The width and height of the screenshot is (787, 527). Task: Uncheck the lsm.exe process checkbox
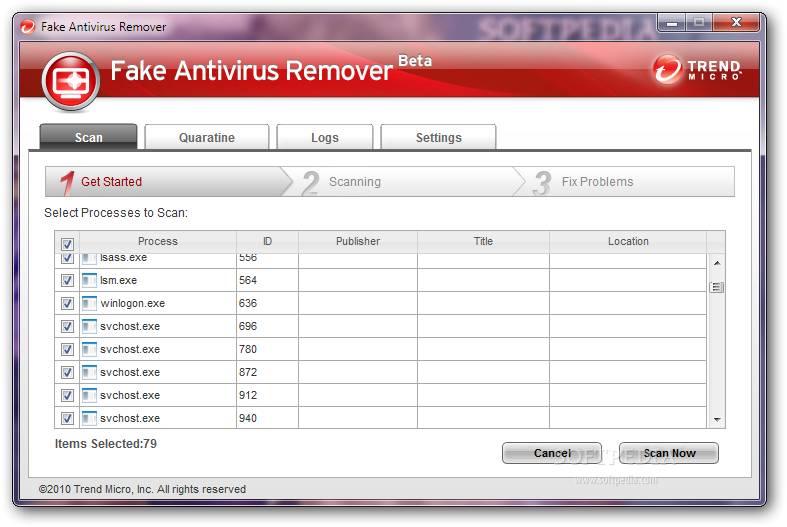[x=67, y=280]
